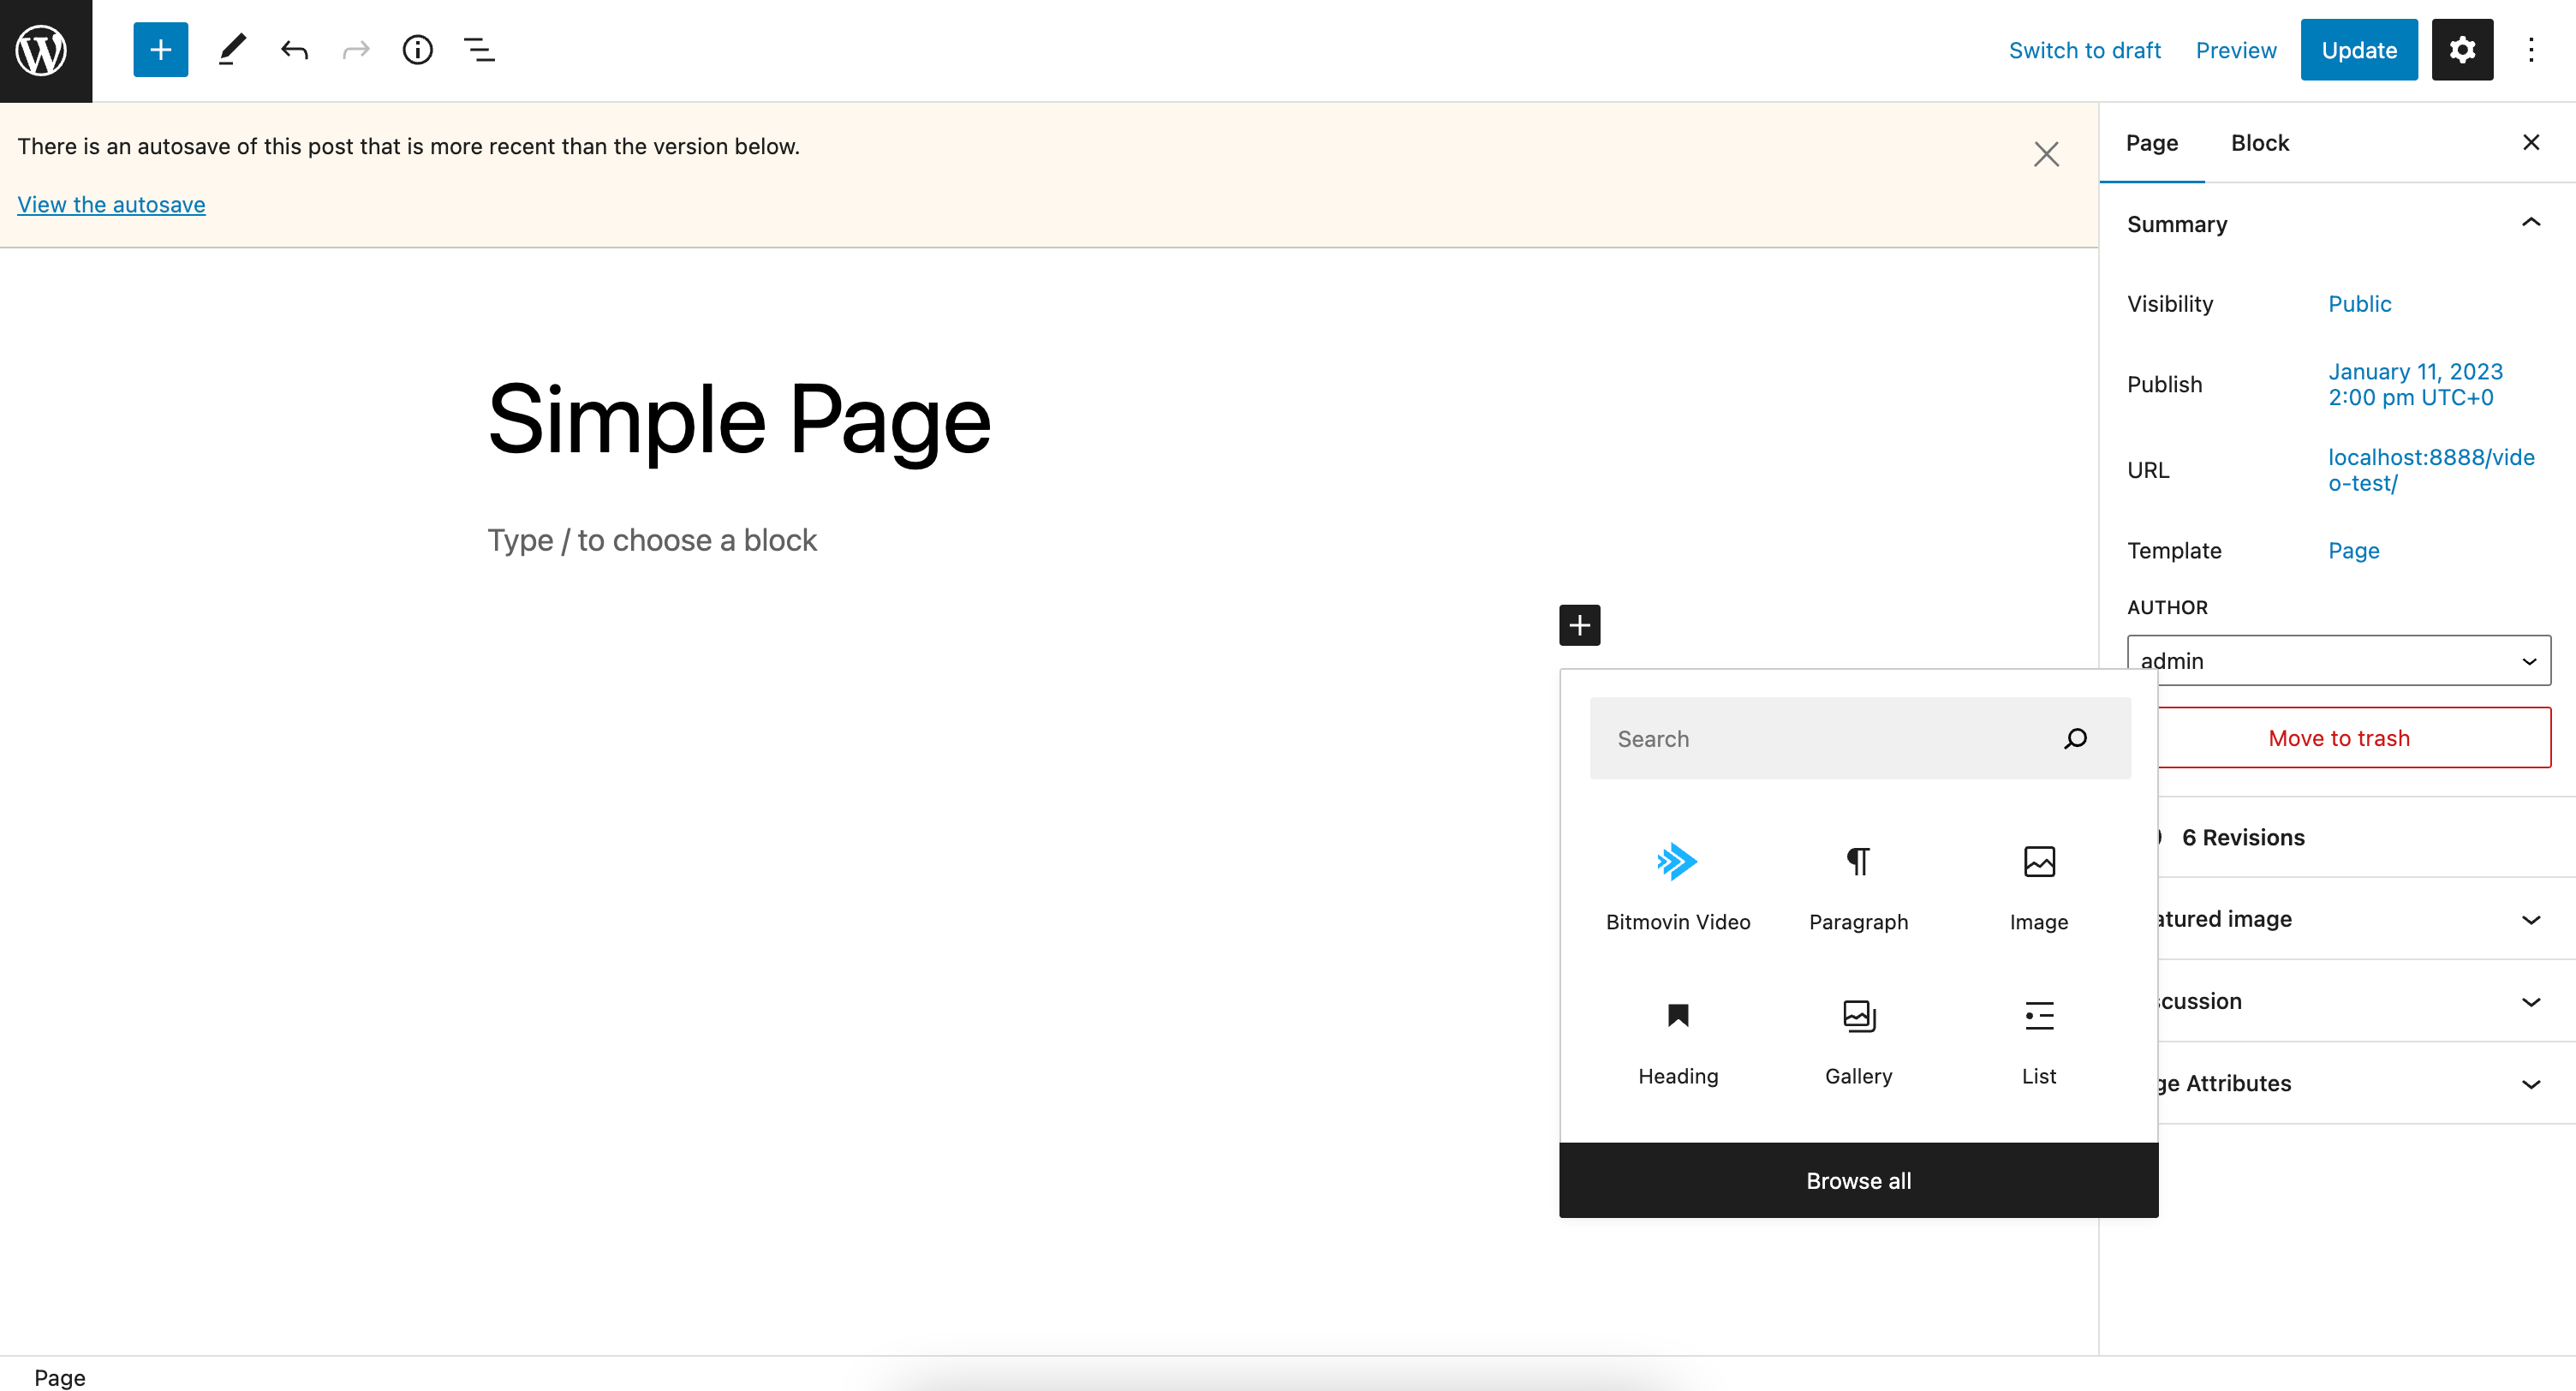Collapse the Summary panel
Image resolution: width=2576 pixels, height=1391 pixels.
coord(2530,223)
